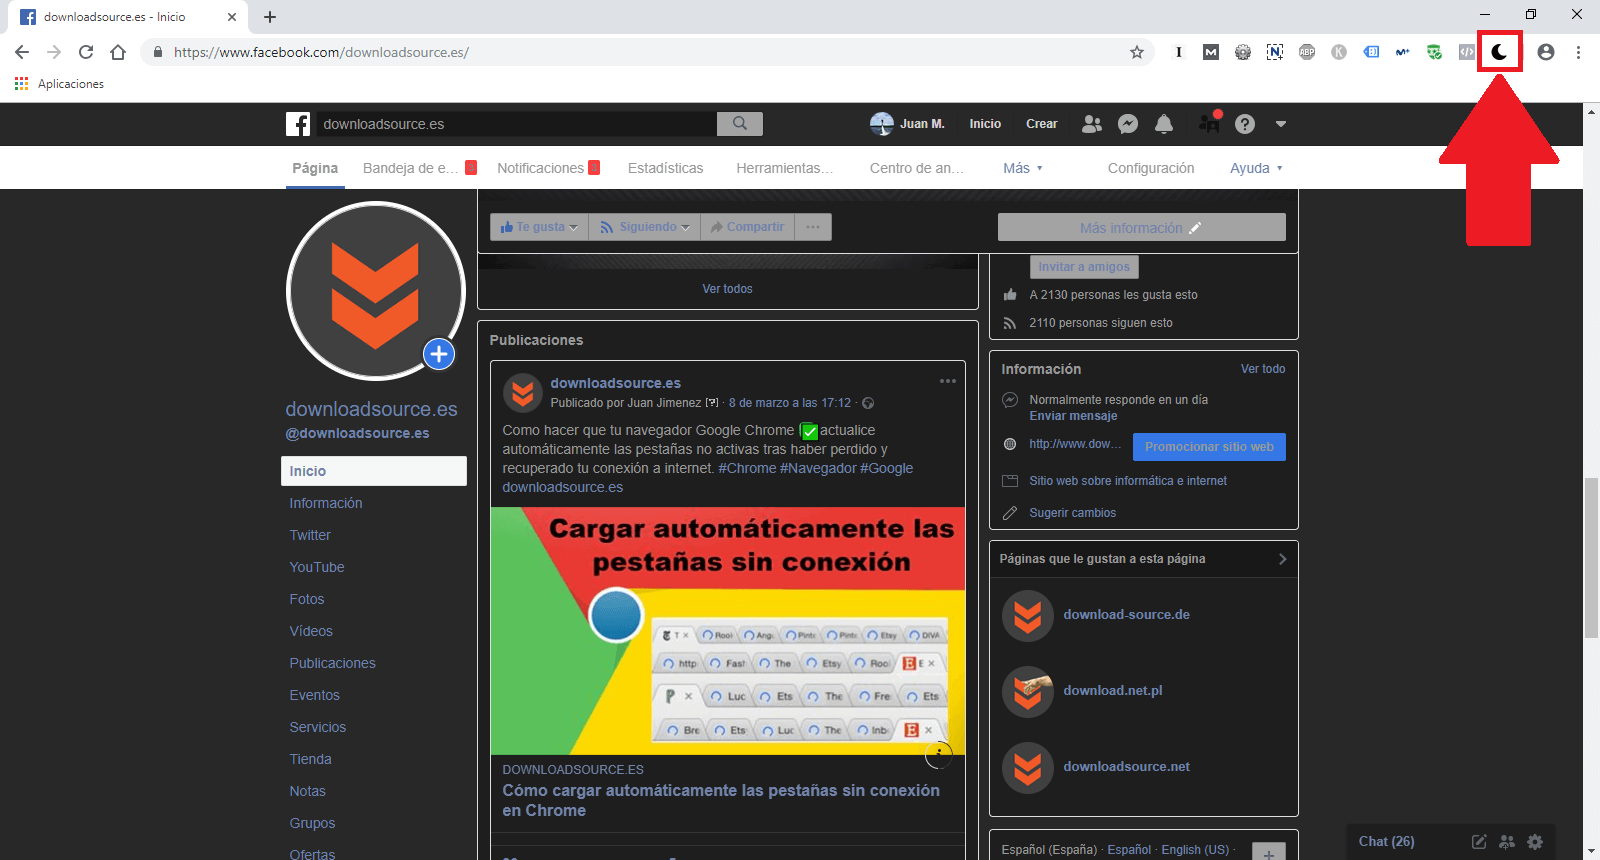
Task: Open Bandeja de entrada tab
Action: coord(419,168)
